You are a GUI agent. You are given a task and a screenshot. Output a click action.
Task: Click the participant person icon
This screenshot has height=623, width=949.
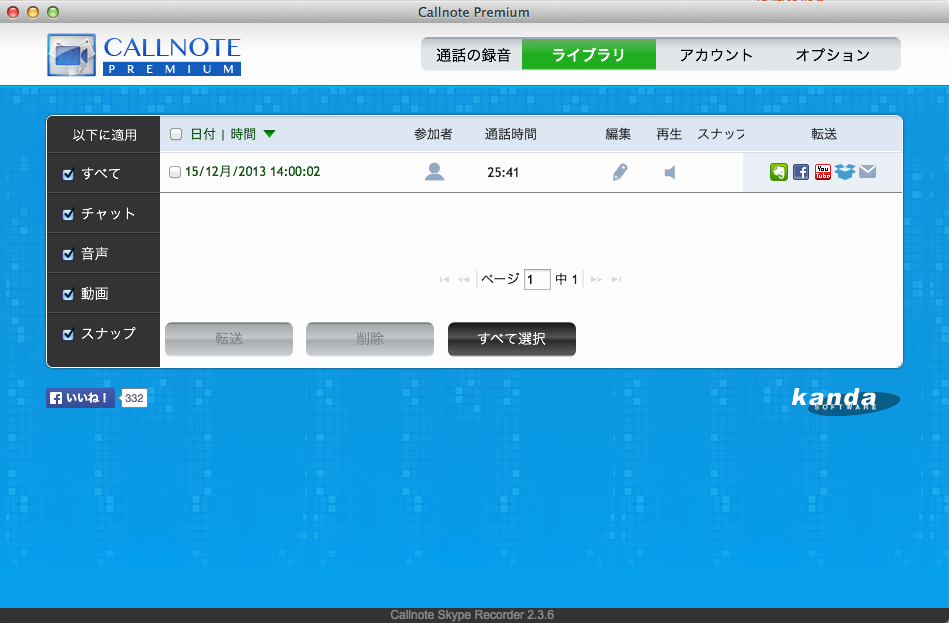(434, 172)
